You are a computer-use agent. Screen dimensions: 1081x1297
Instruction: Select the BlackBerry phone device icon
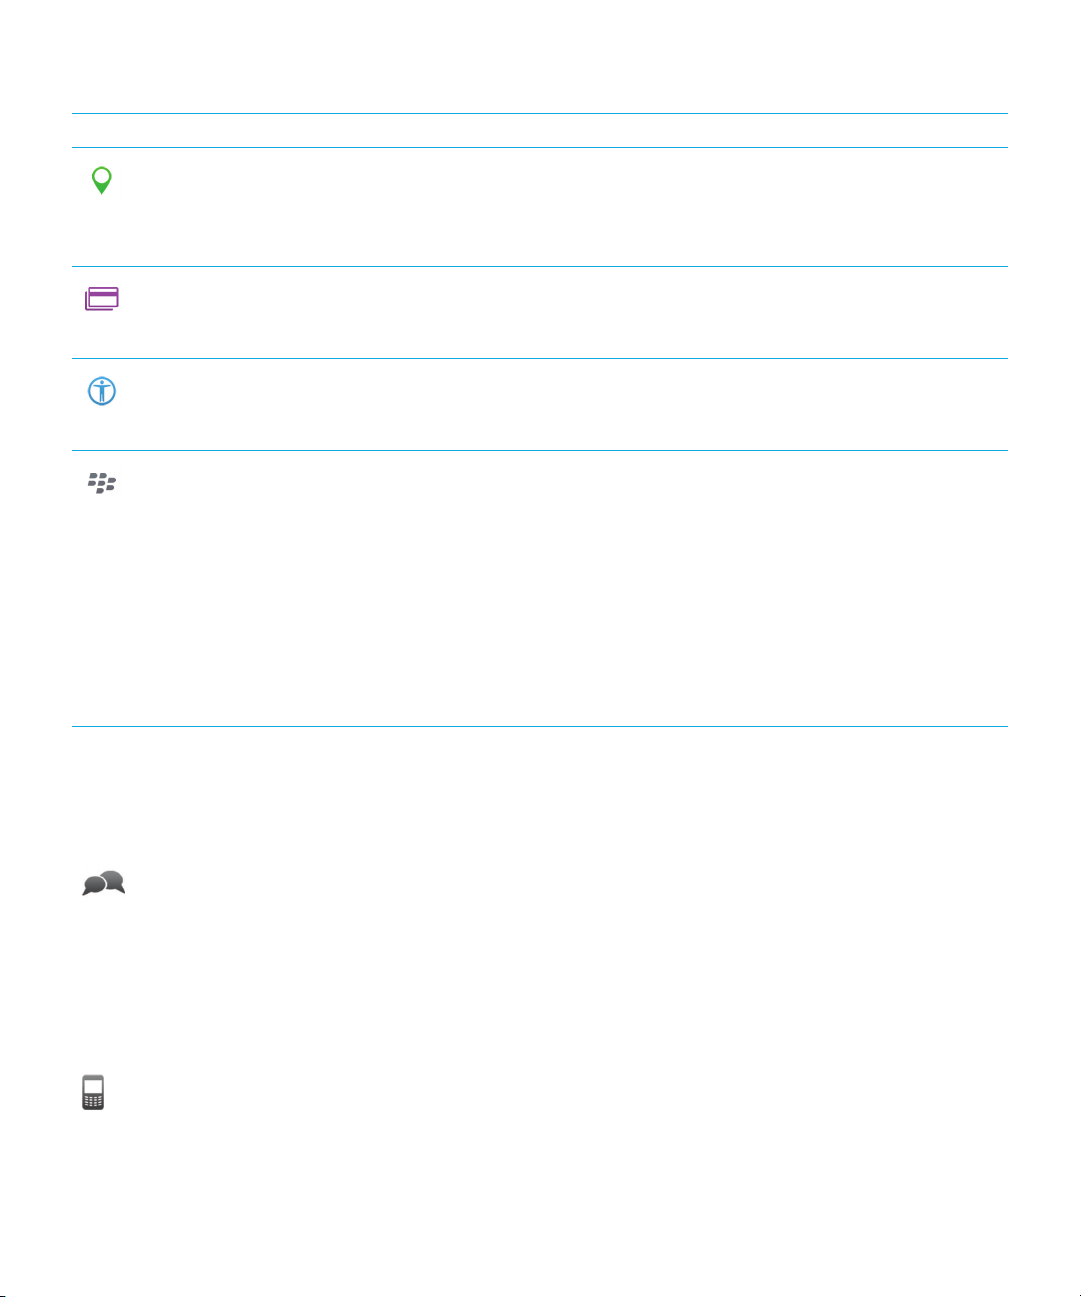(93, 1092)
